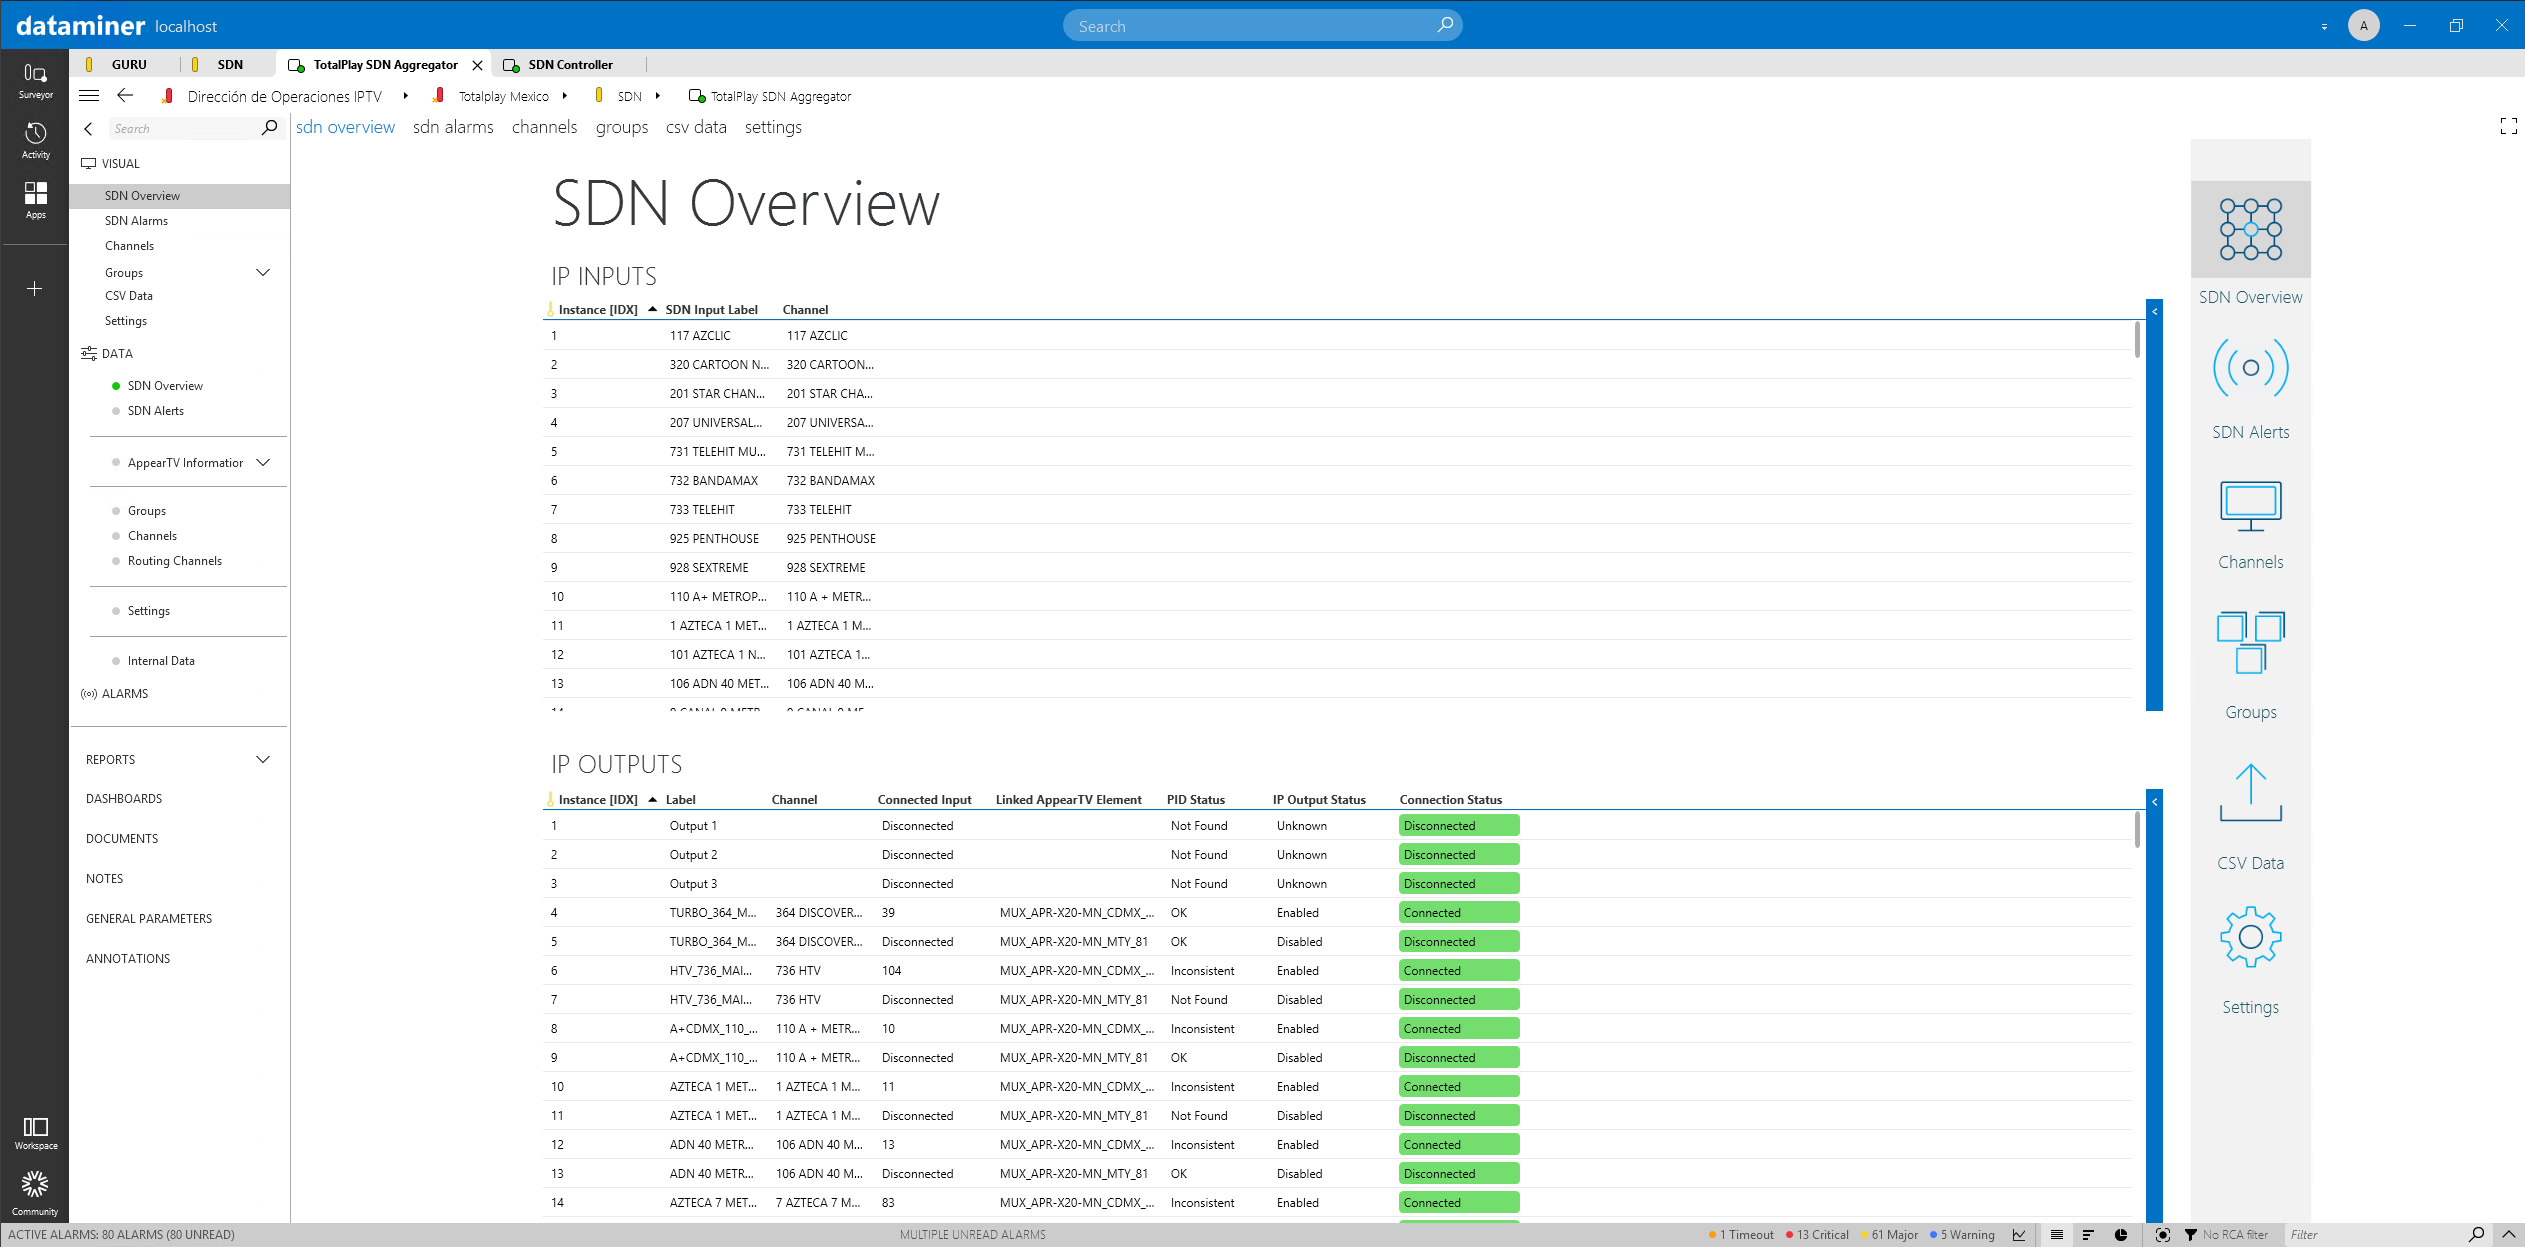Select SDN Alarms in VISUAL tree
2525x1247 pixels.
coord(136,221)
